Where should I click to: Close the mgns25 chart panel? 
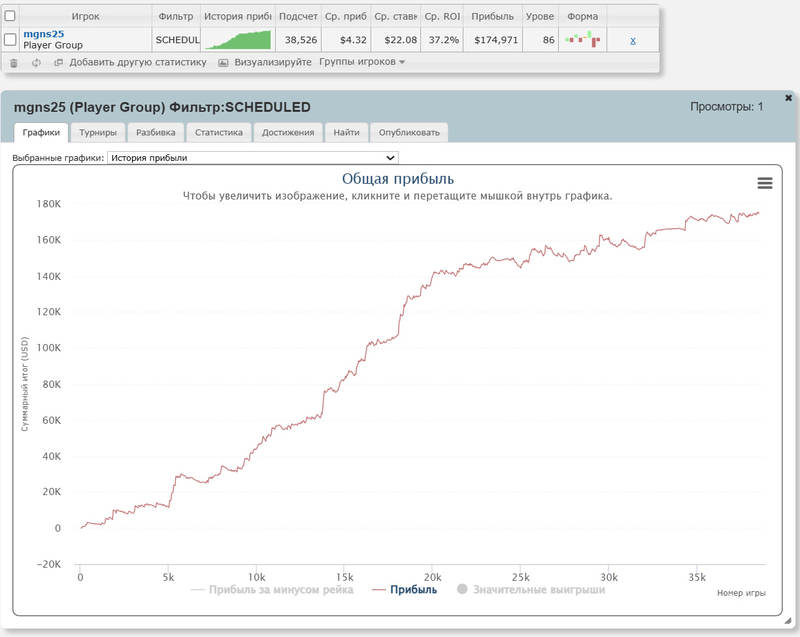[788, 97]
